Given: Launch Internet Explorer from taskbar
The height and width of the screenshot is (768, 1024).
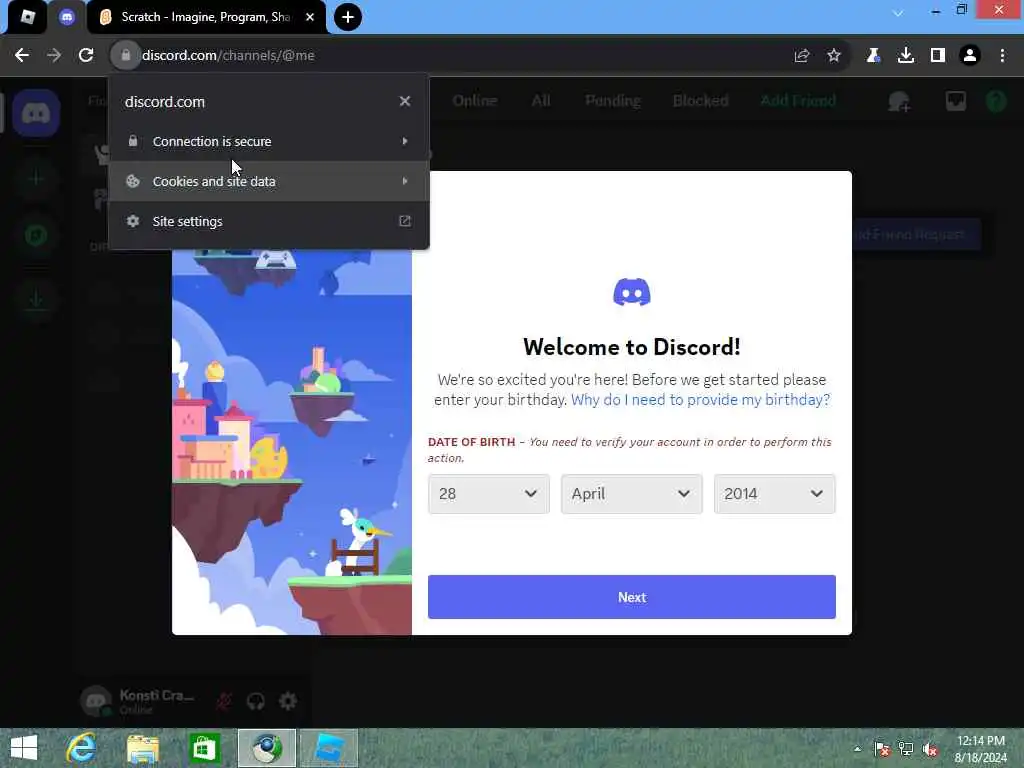Looking at the screenshot, I should 81,748.
